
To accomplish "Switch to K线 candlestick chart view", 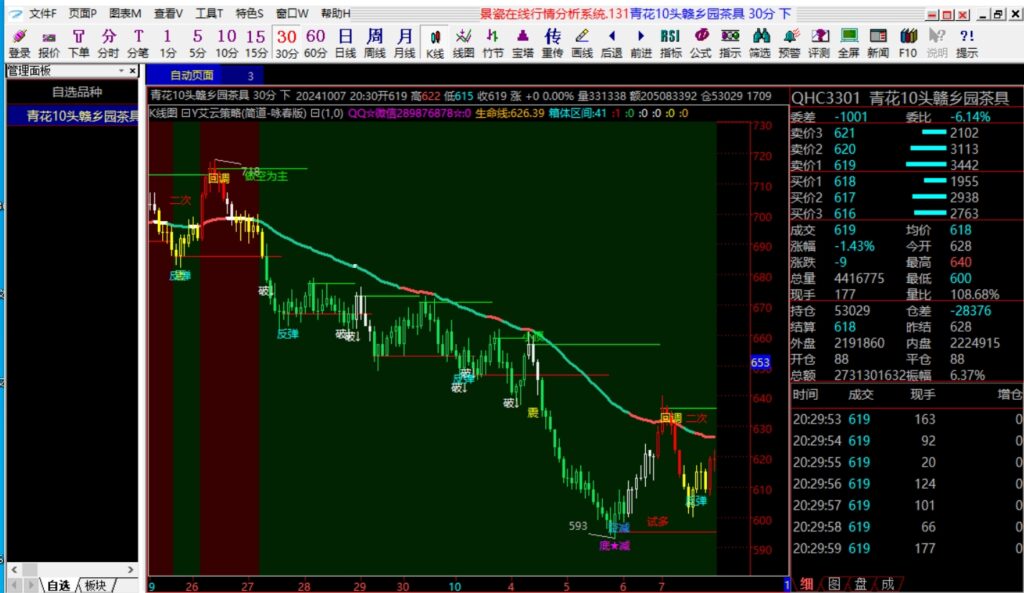I will [x=435, y=43].
